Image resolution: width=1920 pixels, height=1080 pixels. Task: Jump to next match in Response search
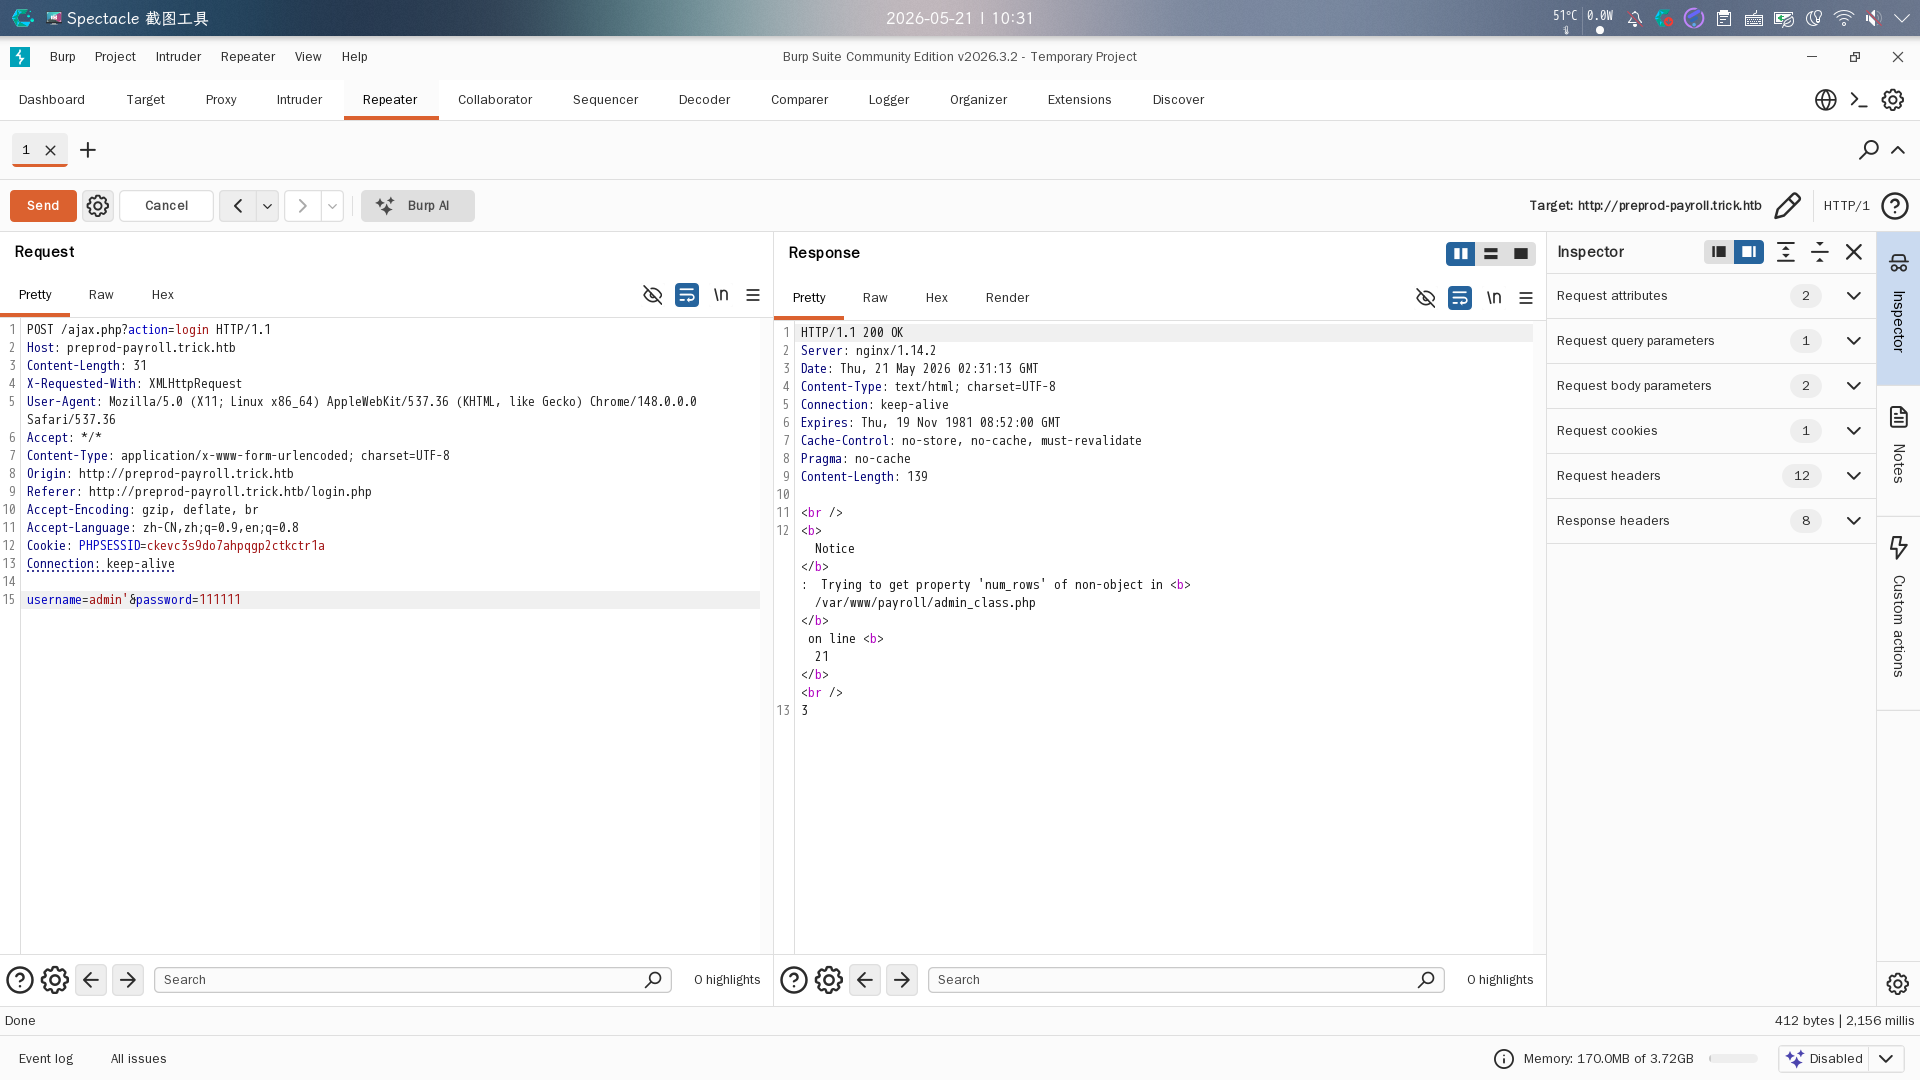[902, 980]
